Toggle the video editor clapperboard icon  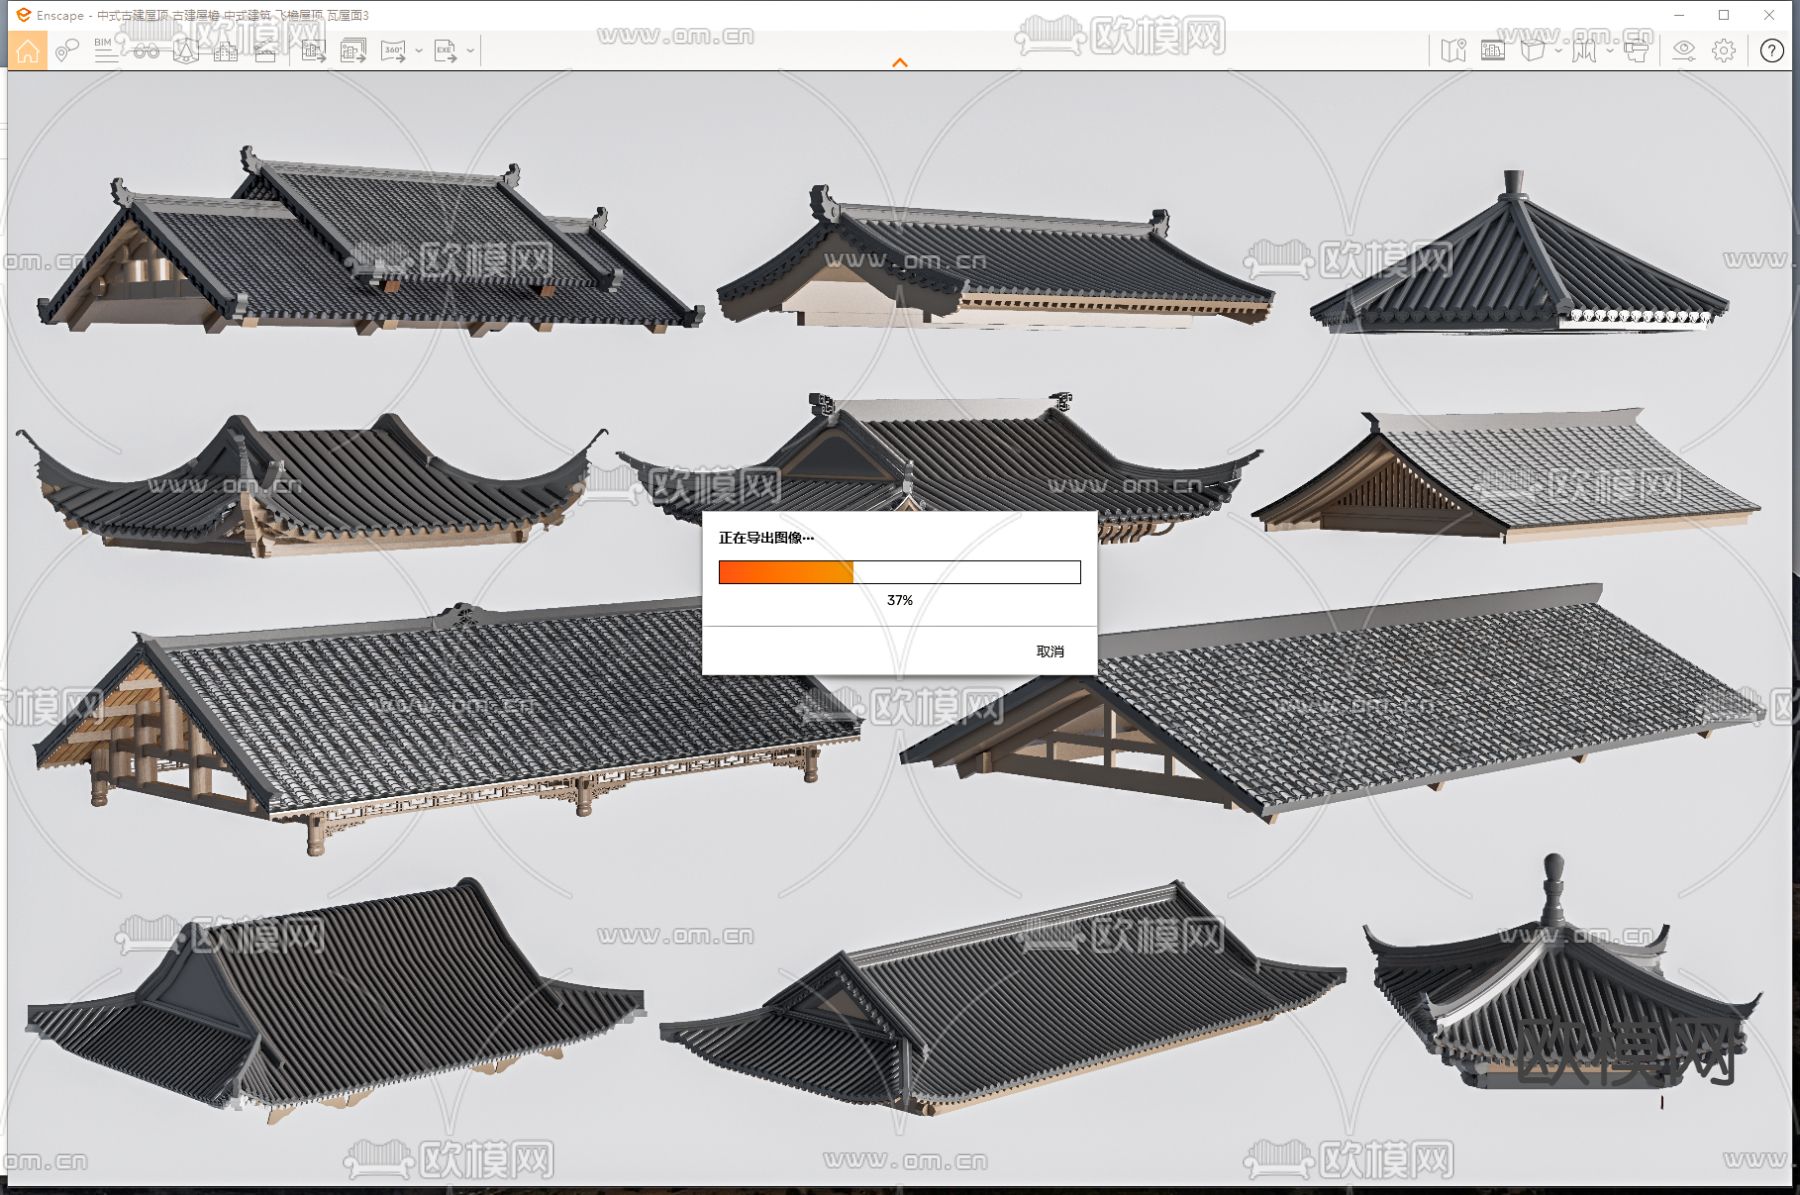265,51
